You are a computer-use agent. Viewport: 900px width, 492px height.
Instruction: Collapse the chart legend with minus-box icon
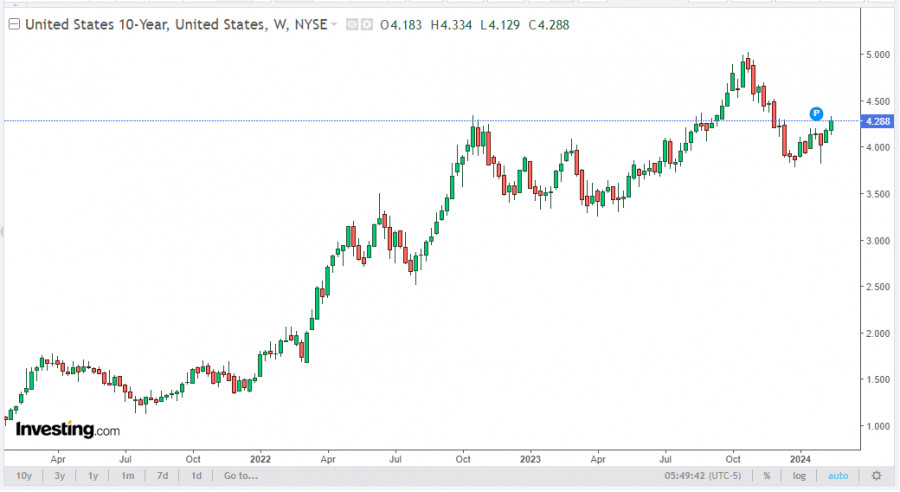pyautogui.click(x=14, y=24)
